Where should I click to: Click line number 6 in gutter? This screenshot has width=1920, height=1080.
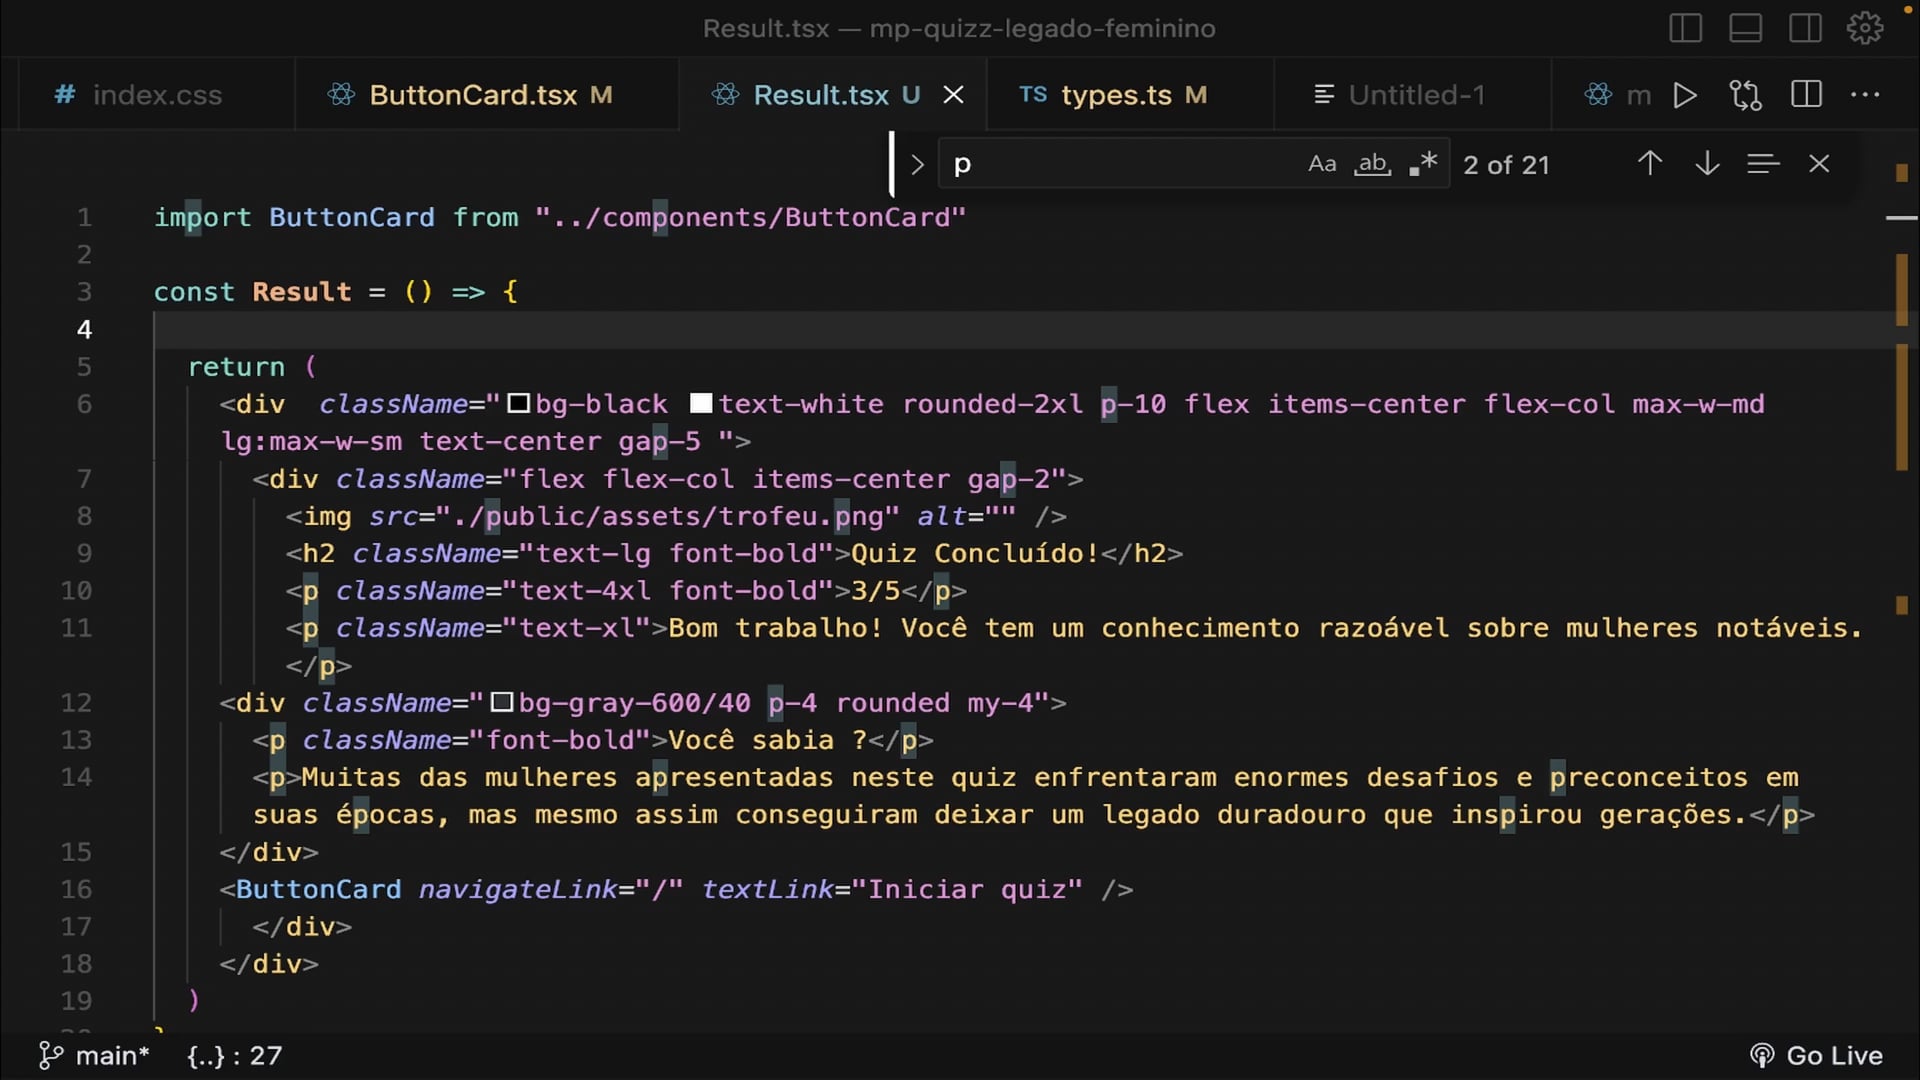pyautogui.click(x=84, y=404)
